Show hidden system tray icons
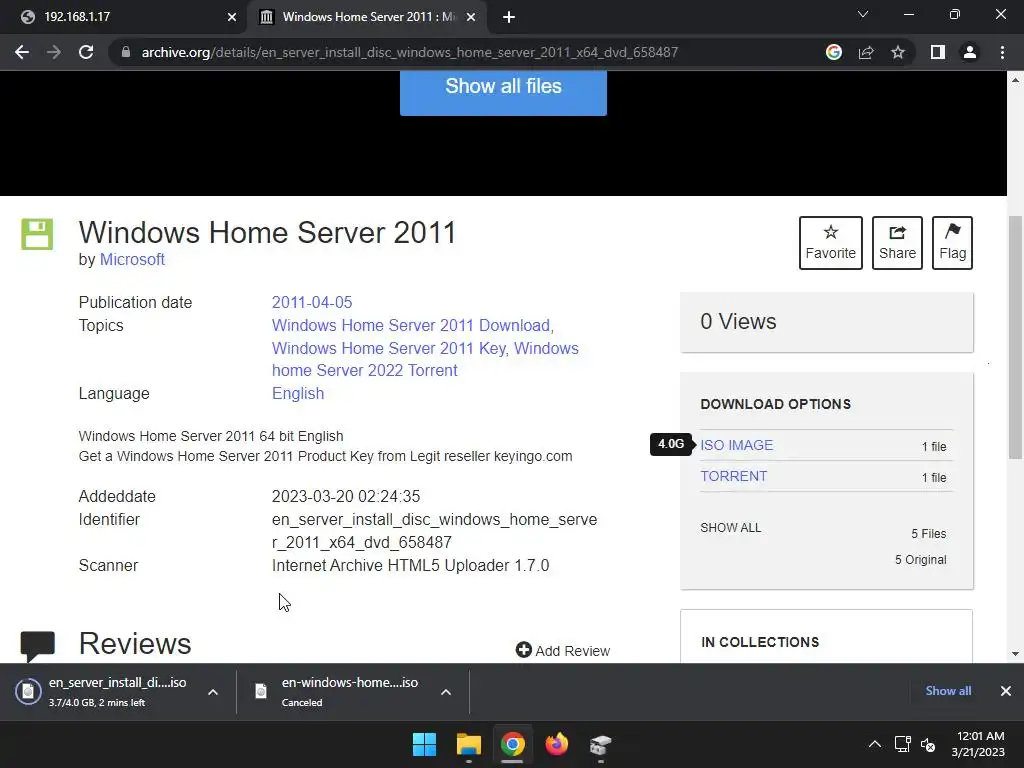Screen dimensions: 1024x768 (x=875, y=744)
